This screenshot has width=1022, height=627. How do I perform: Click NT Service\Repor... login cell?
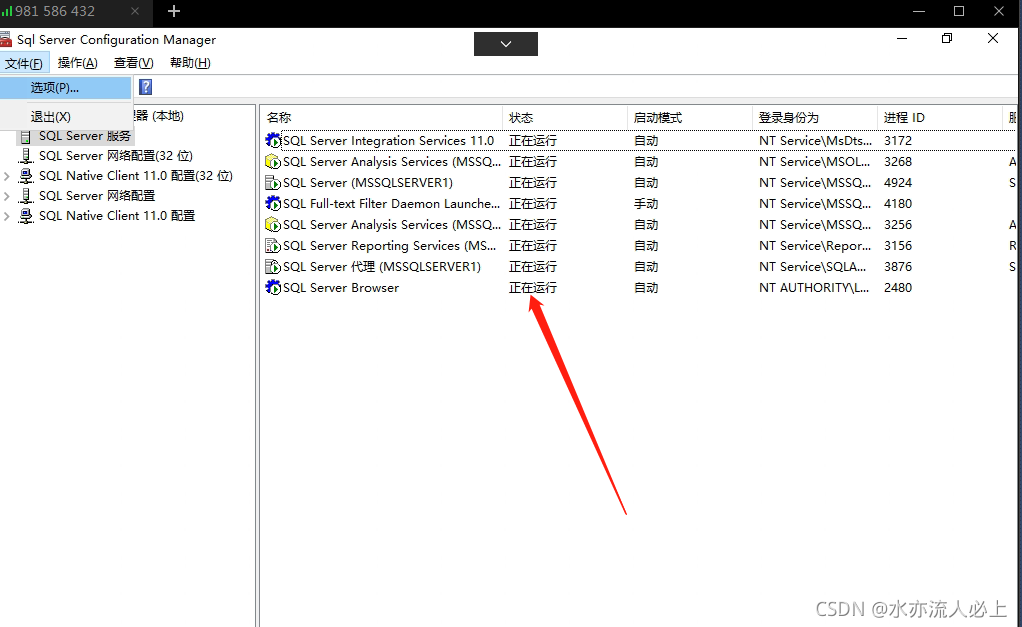click(815, 246)
